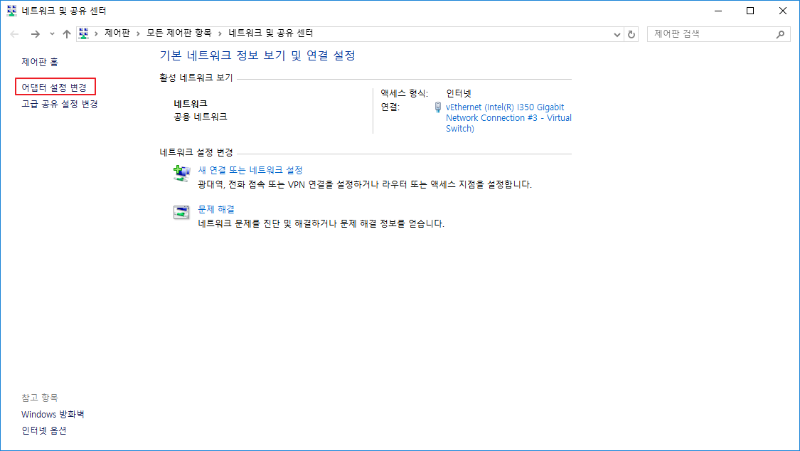Click the 새 연결 또는 네트워크 설정 icon

pyautogui.click(x=181, y=173)
